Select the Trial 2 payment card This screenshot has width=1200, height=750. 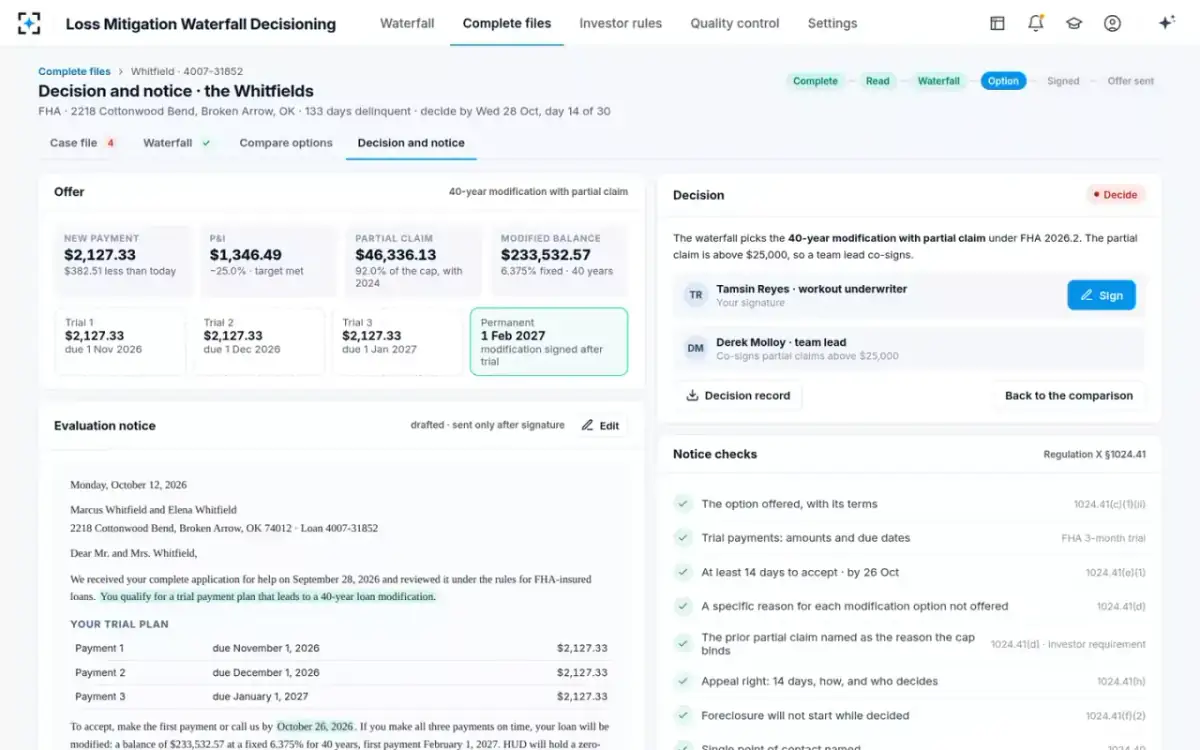(x=259, y=341)
